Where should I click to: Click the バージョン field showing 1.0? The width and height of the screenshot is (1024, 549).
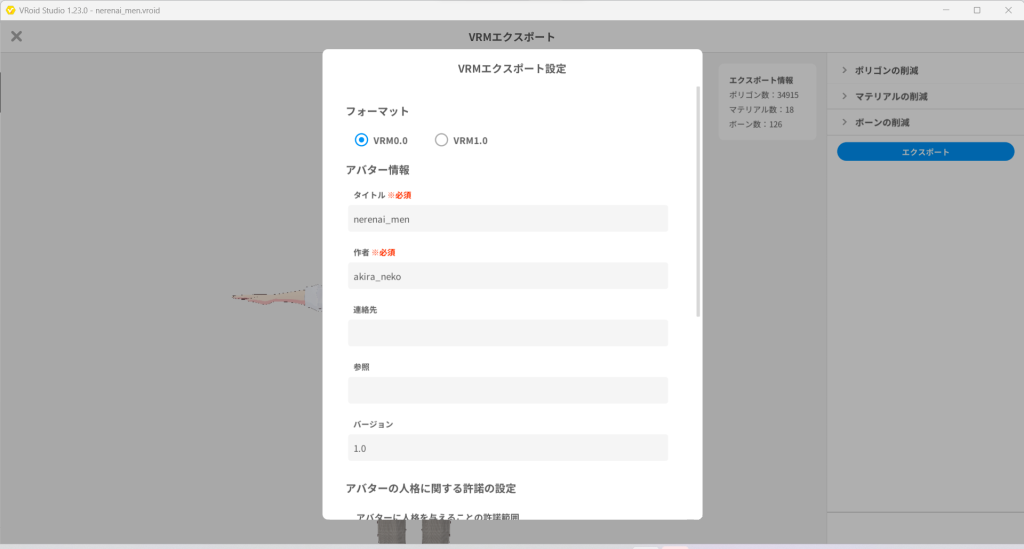507,448
